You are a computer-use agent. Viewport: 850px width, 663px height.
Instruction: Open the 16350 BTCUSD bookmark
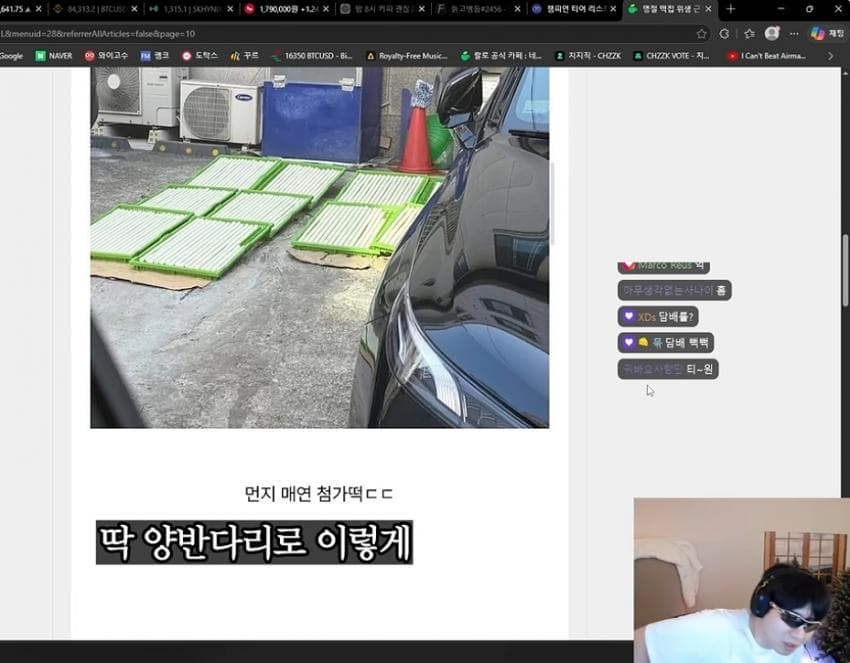312,56
